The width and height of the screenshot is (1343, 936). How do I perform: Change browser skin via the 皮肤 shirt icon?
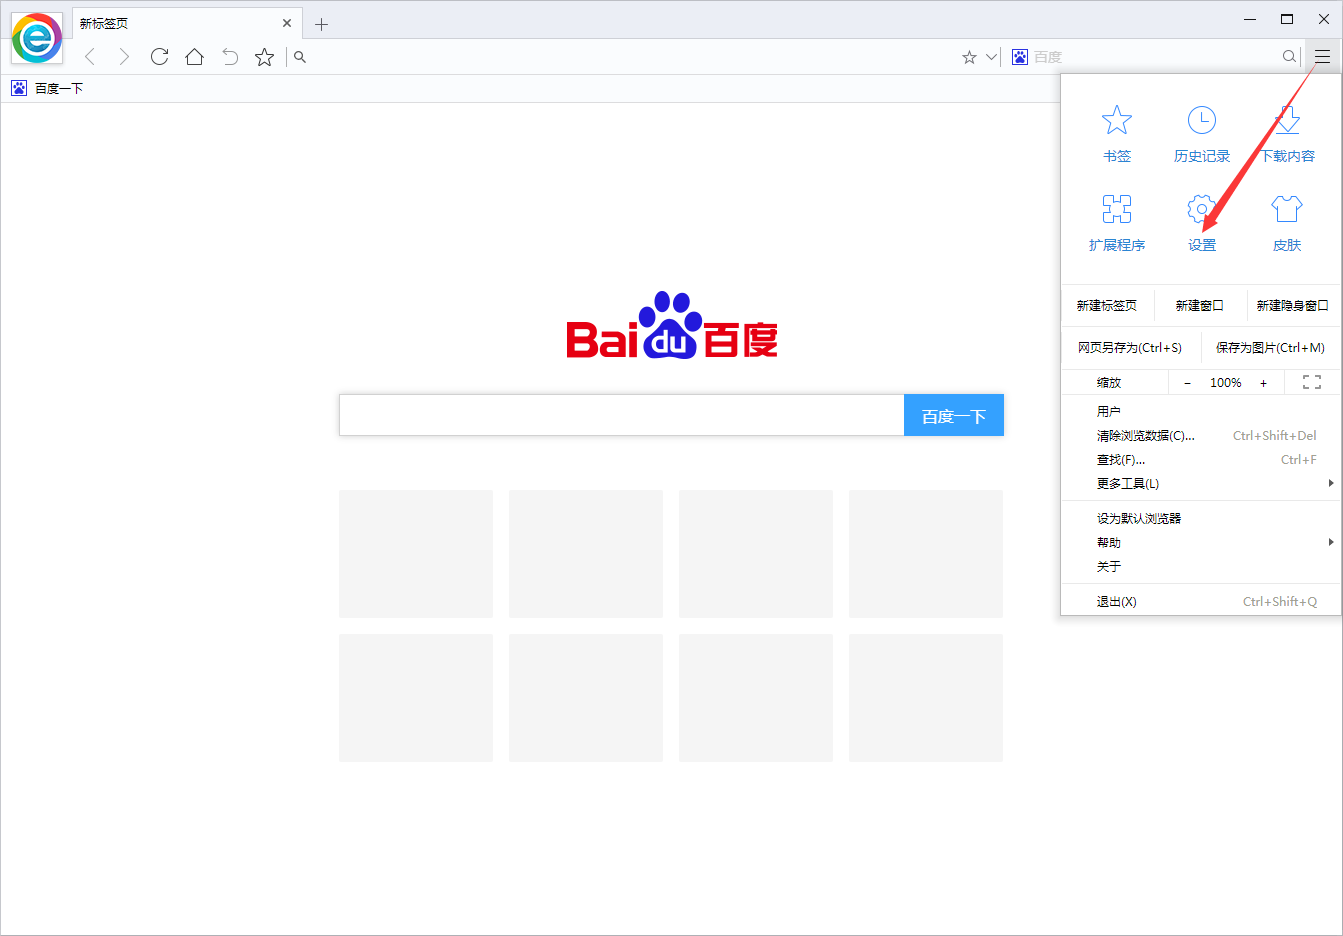point(1286,210)
